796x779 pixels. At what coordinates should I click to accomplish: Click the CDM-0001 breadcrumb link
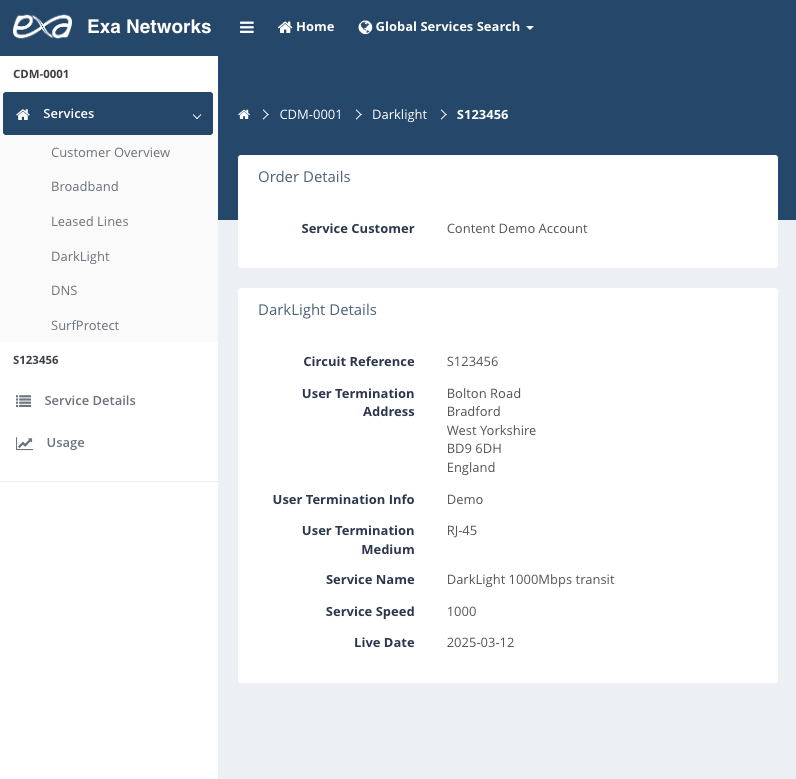point(310,115)
